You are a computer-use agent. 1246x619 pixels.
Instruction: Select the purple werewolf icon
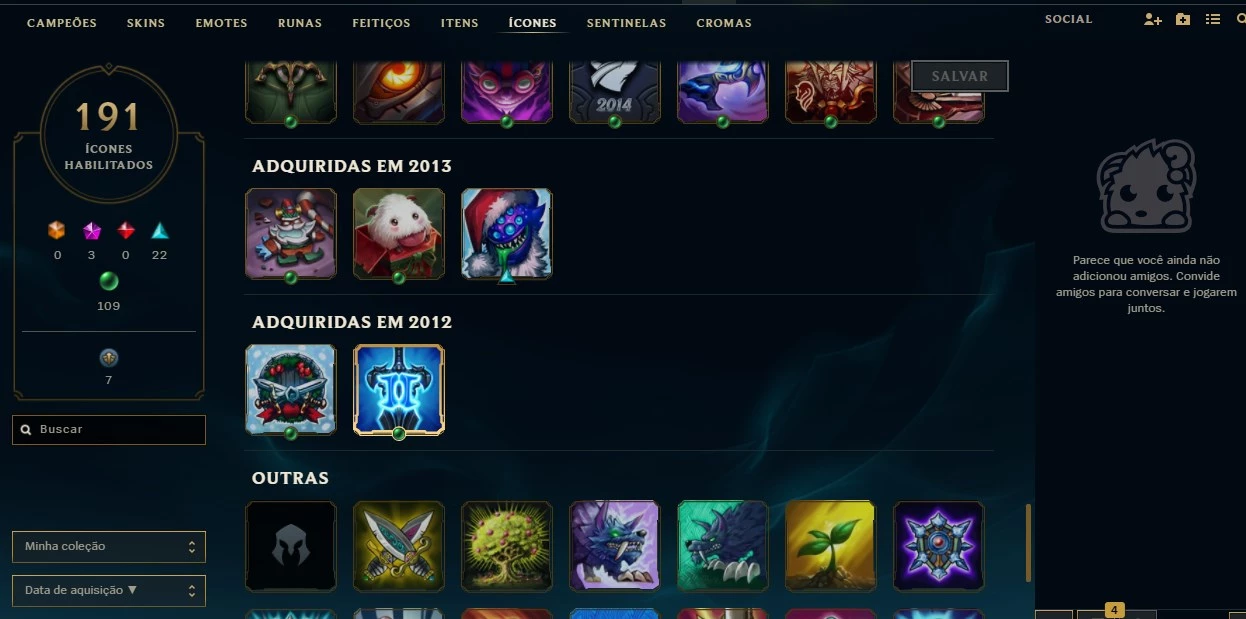tap(615, 545)
